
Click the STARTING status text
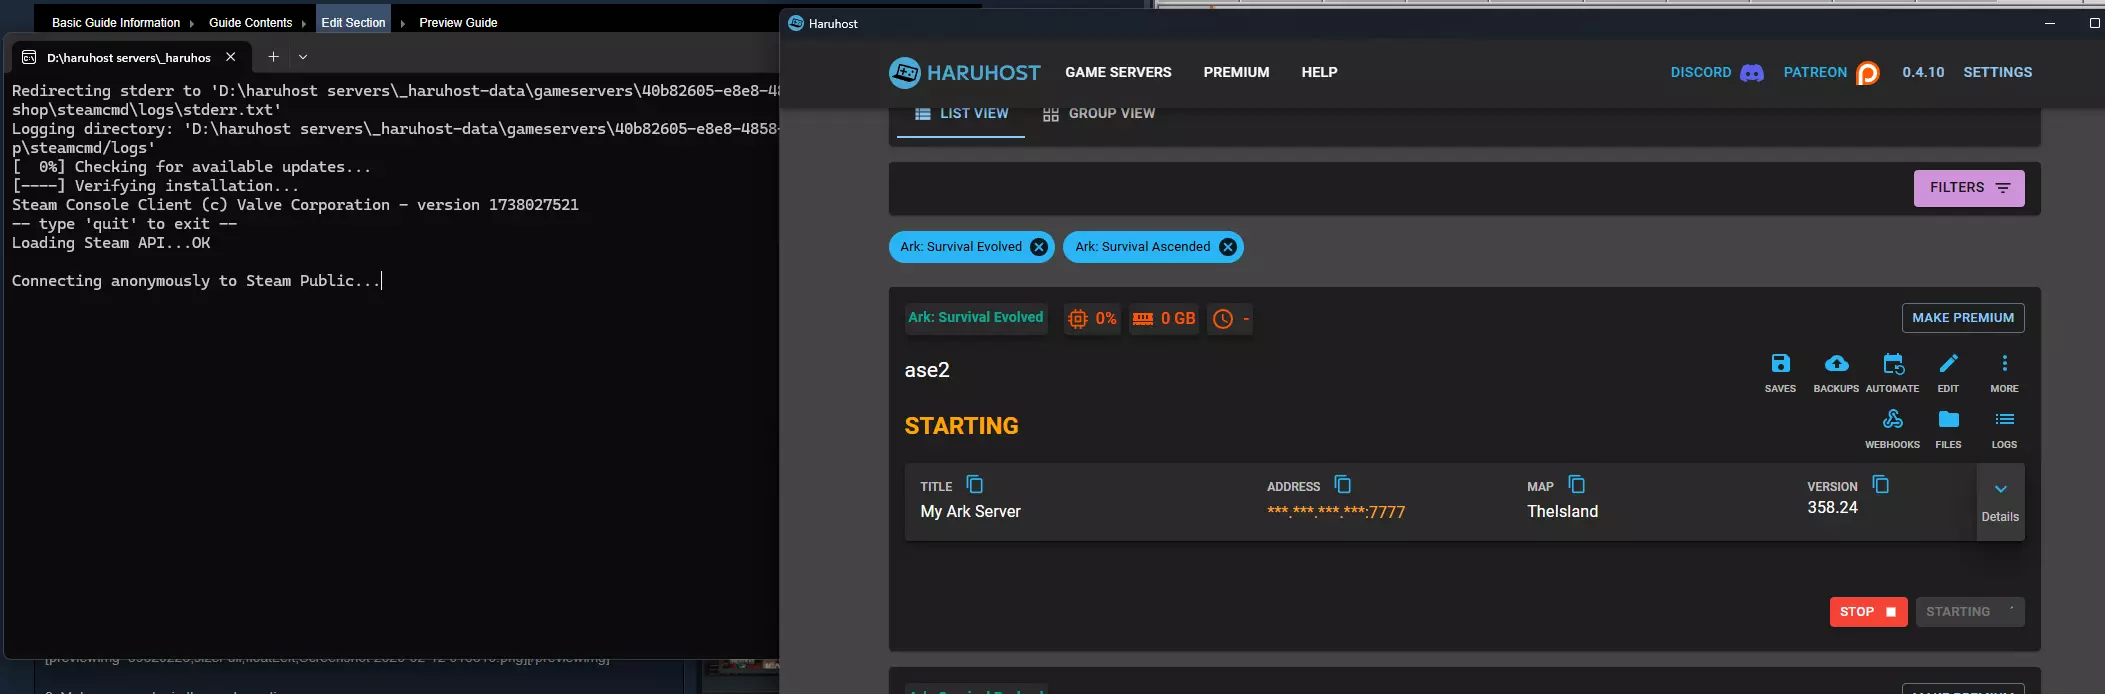pos(961,426)
